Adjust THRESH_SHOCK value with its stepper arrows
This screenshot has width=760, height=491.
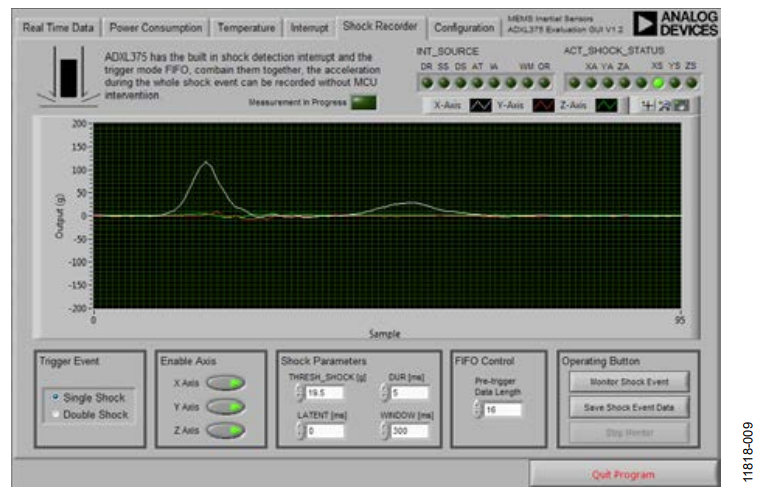tap(300, 392)
